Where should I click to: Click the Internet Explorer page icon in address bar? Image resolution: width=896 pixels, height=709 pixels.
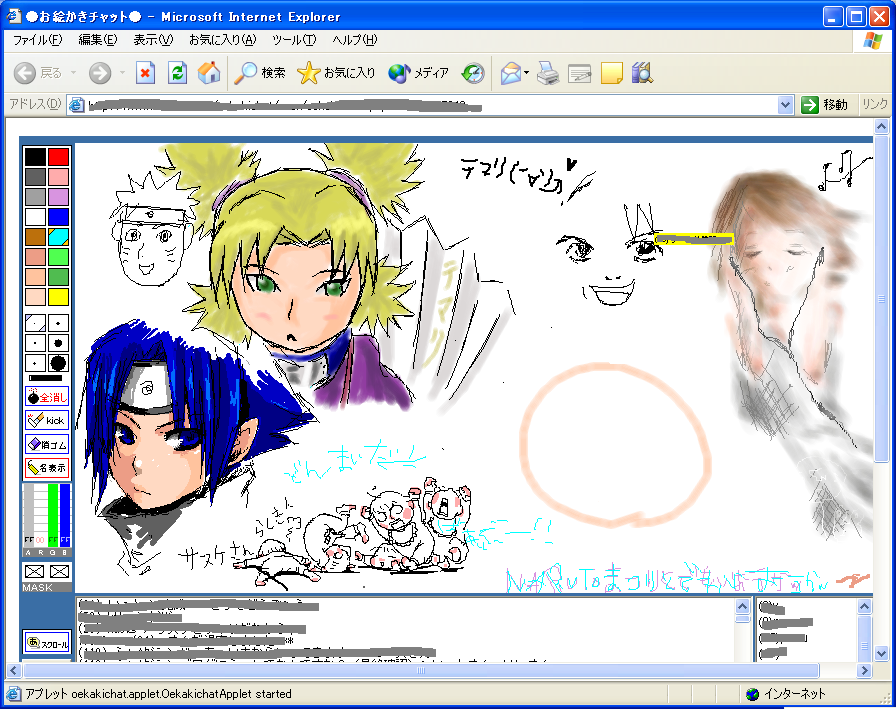[76, 105]
